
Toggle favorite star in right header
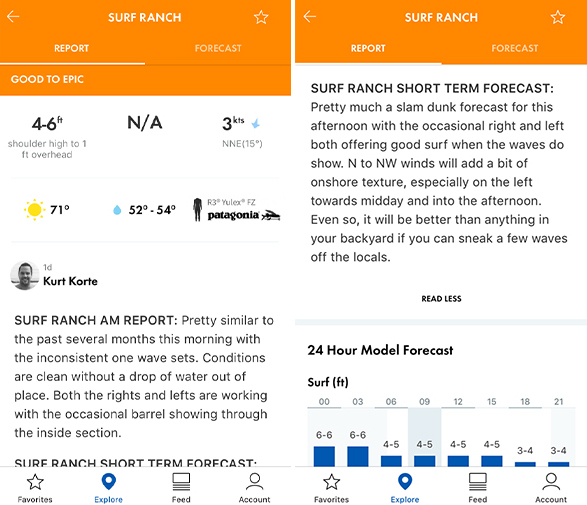[x=557, y=17]
